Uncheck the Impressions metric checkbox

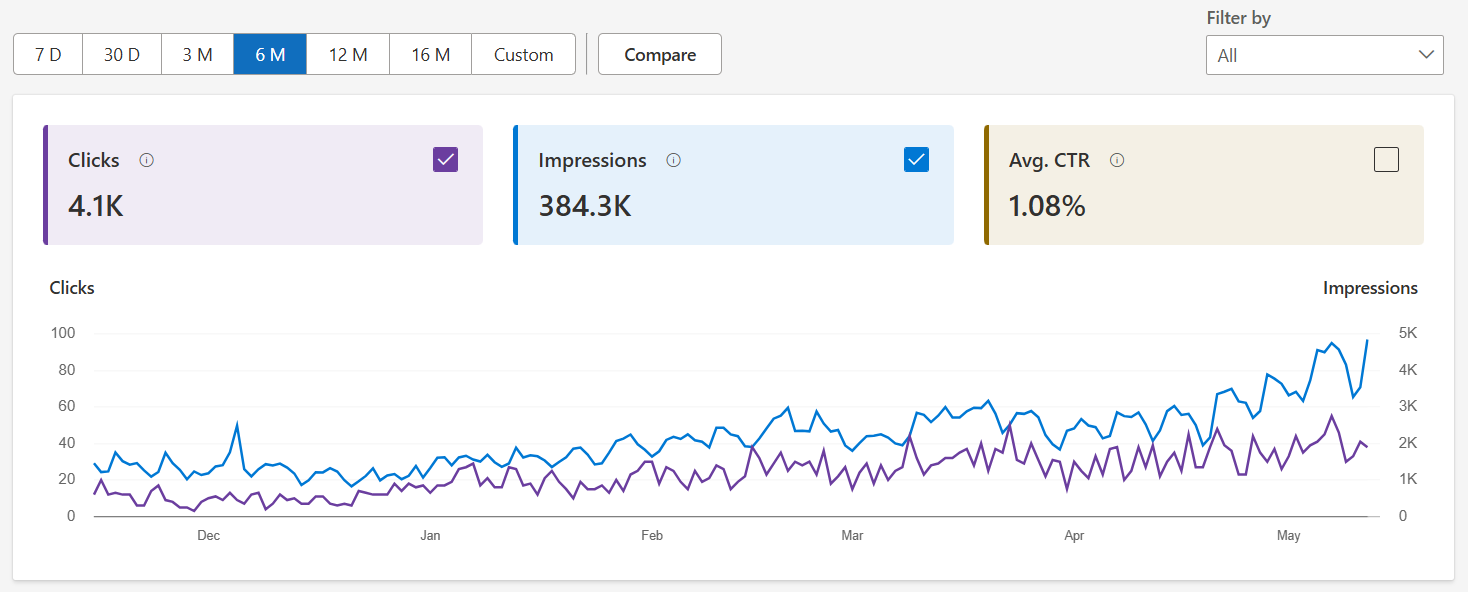tap(916, 160)
